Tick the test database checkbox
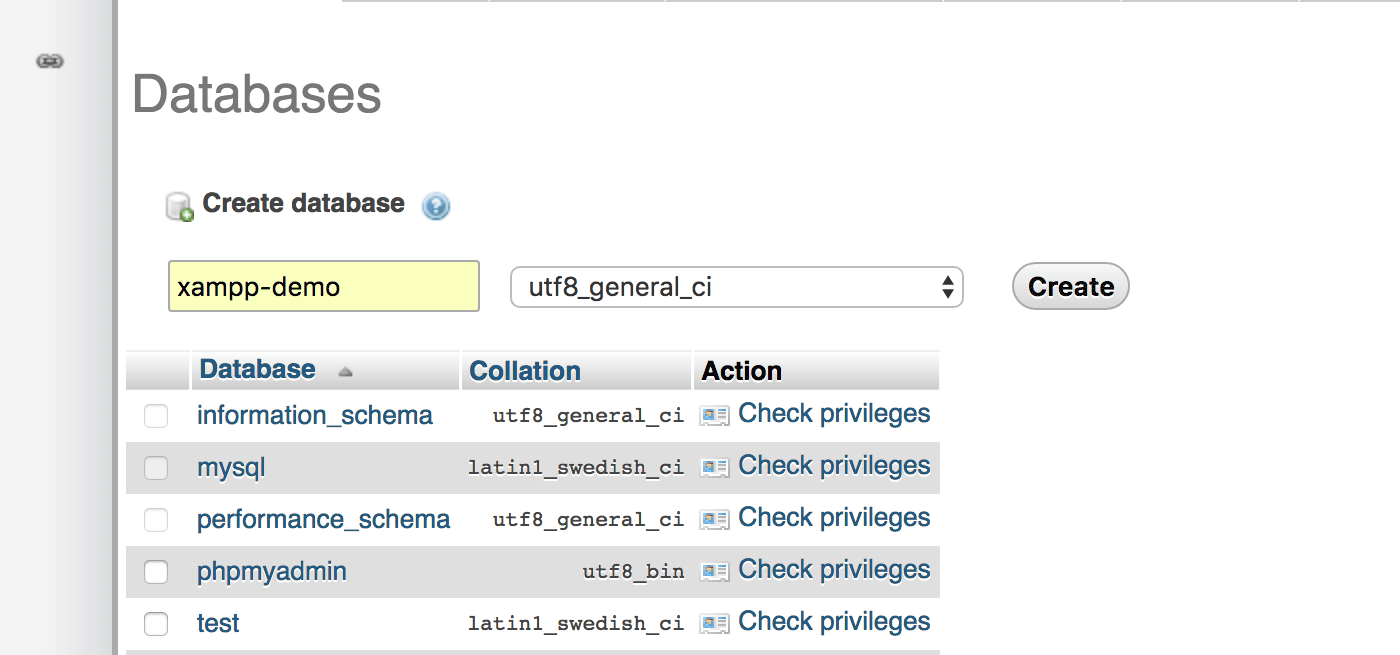 click(x=156, y=624)
